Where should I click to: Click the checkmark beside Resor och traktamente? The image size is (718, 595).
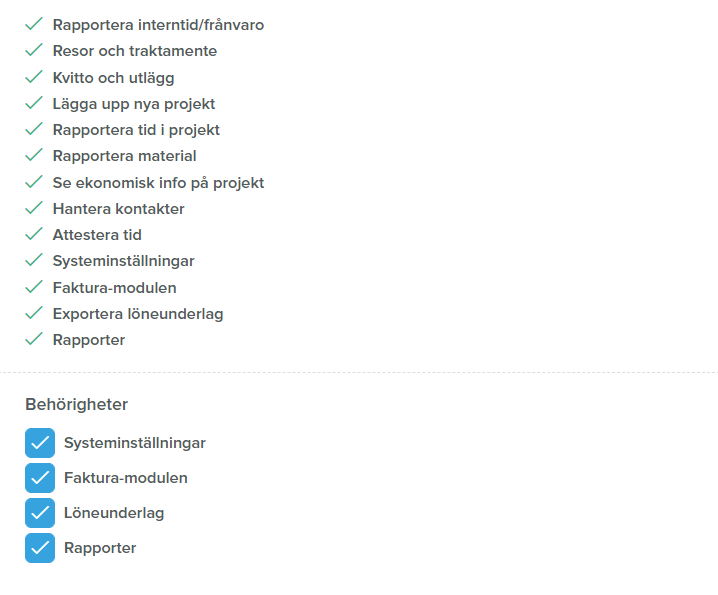pos(34,50)
